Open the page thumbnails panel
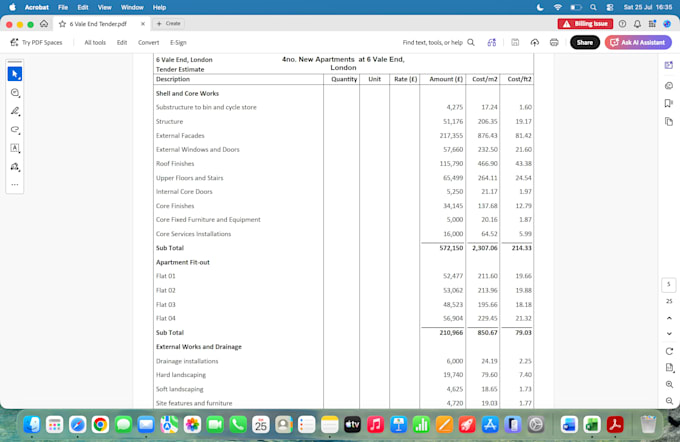Image resolution: width=680 pixels, height=442 pixels. point(669,121)
